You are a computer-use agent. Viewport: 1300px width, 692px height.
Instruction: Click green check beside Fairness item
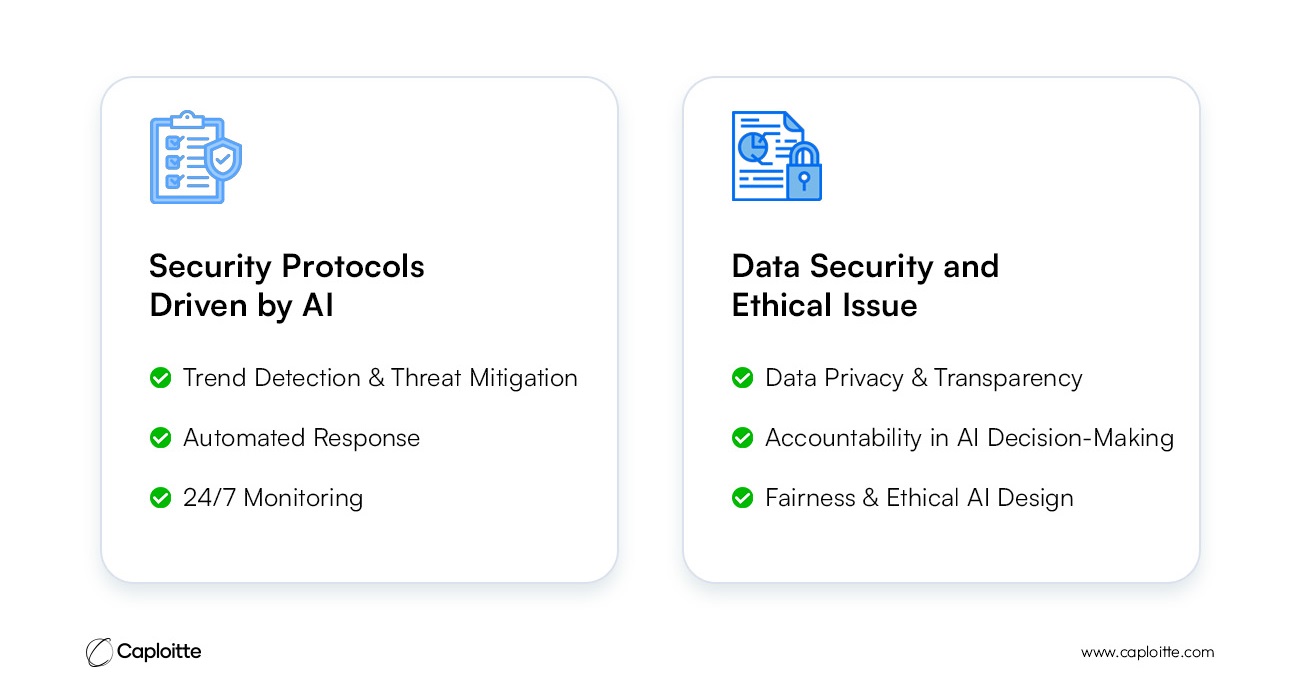[742, 497]
